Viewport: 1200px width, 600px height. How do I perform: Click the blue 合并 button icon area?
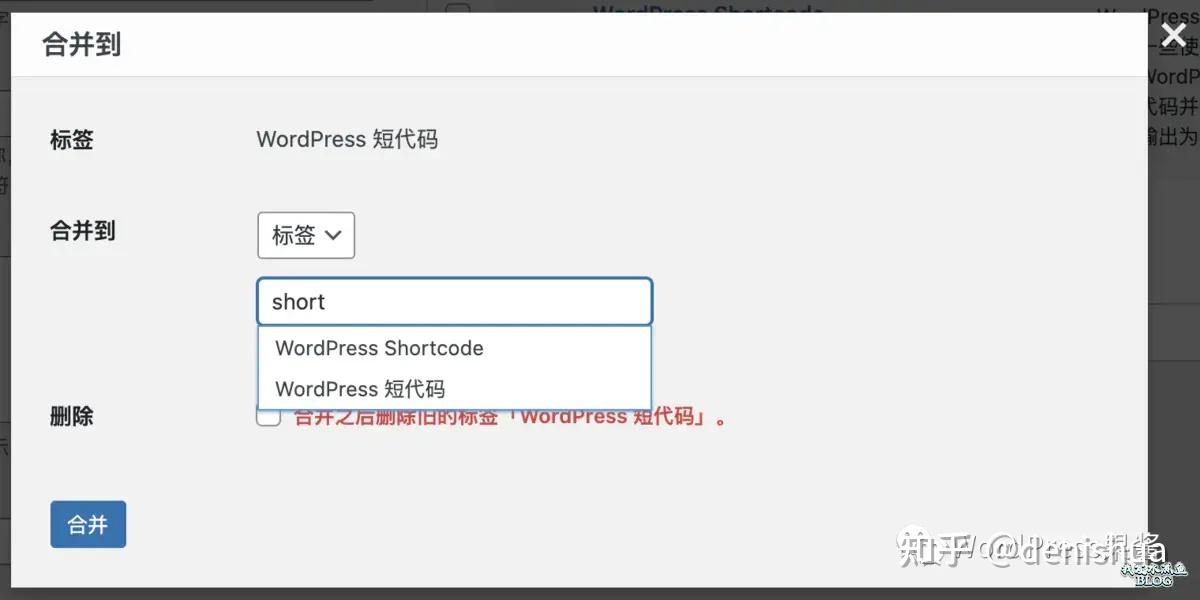tap(88, 524)
